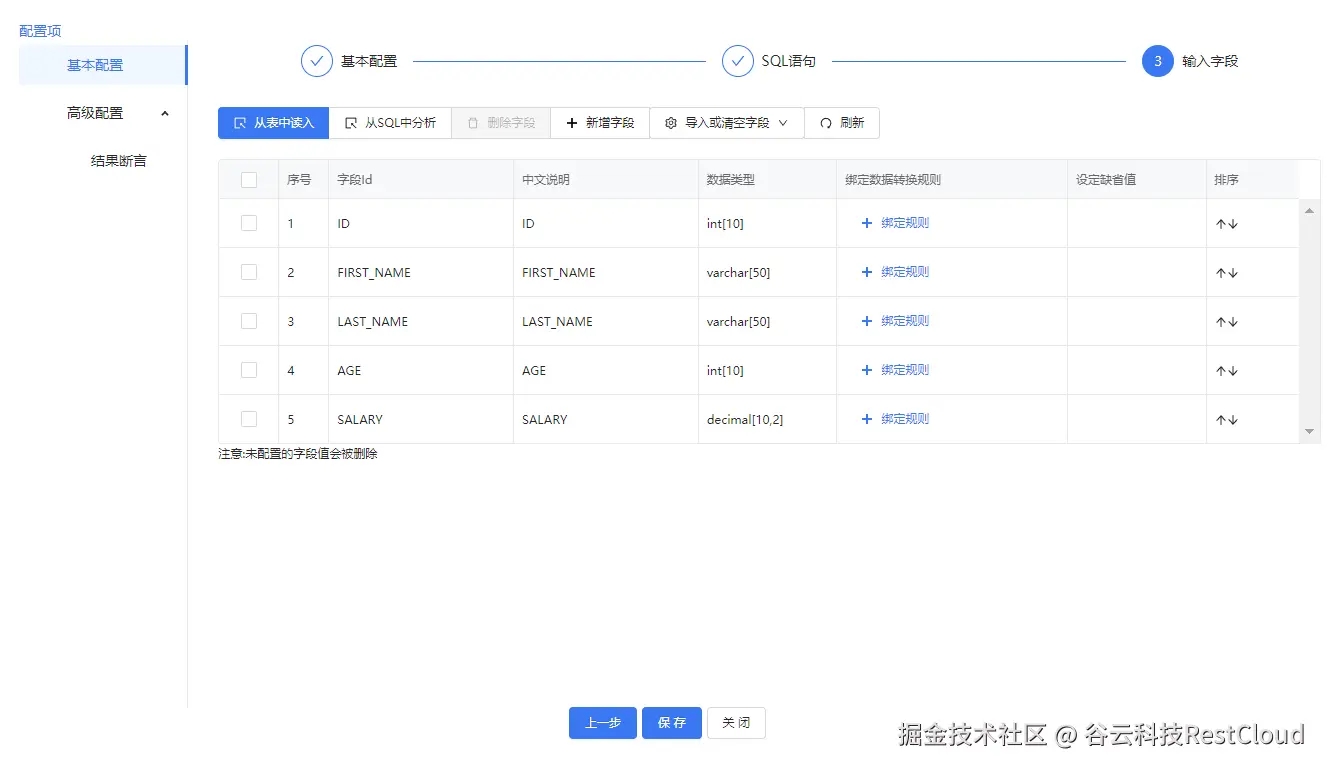Click the 中文说明 column header
The width and height of the screenshot is (1327, 770).
[606, 180]
